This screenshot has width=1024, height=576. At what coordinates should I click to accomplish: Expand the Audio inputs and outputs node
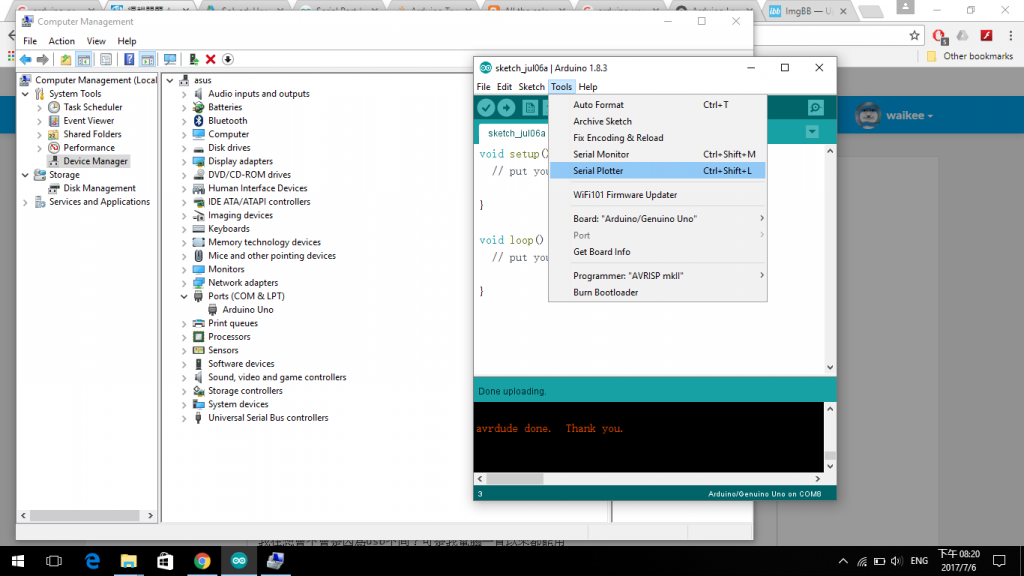(184, 94)
